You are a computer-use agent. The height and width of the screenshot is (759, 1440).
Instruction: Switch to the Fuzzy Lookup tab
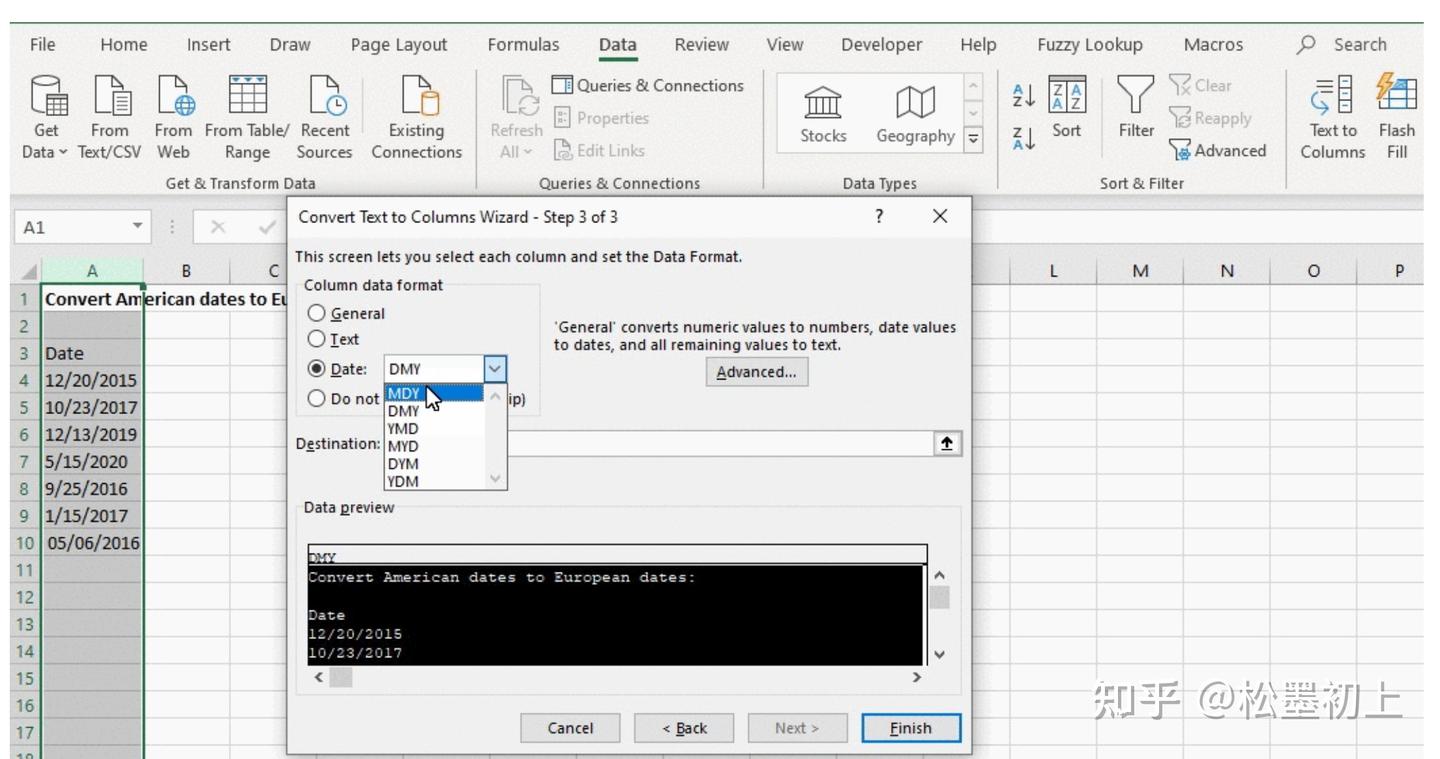tap(1090, 44)
